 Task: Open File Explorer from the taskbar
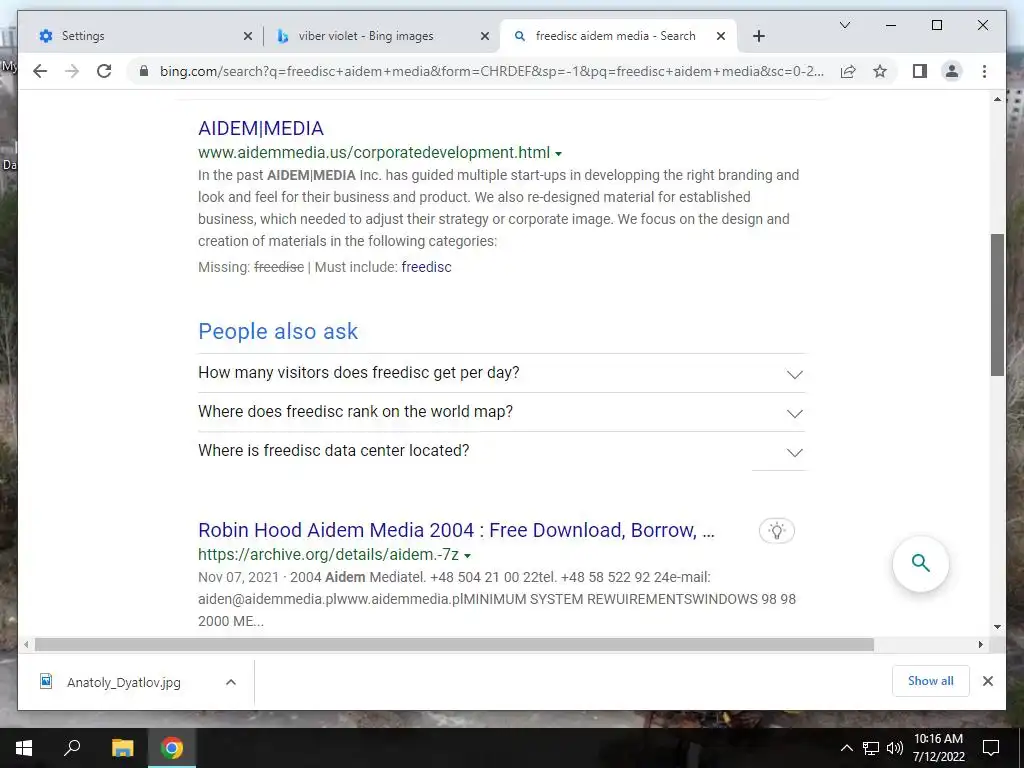click(122, 748)
